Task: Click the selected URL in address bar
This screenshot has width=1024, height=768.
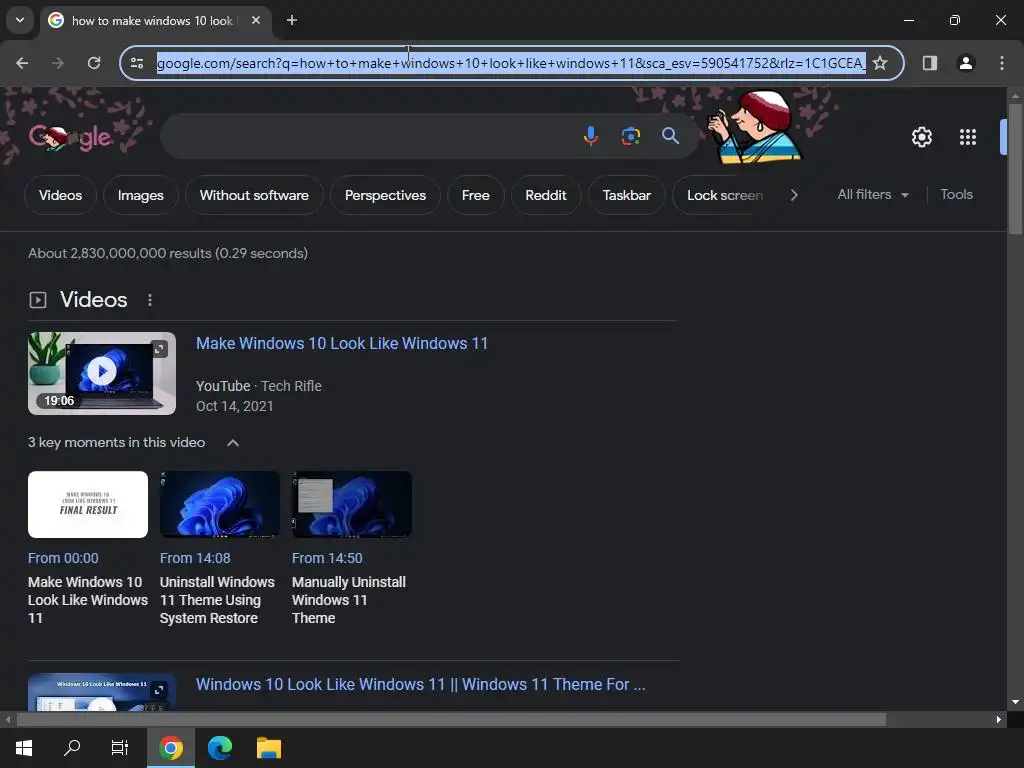Action: (x=511, y=63)
